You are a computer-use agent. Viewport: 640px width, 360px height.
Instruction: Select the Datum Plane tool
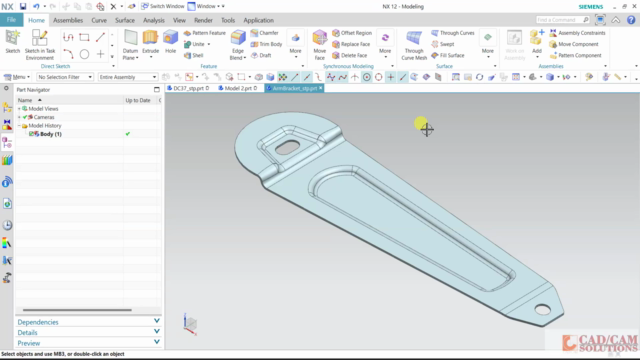[131, 45]
